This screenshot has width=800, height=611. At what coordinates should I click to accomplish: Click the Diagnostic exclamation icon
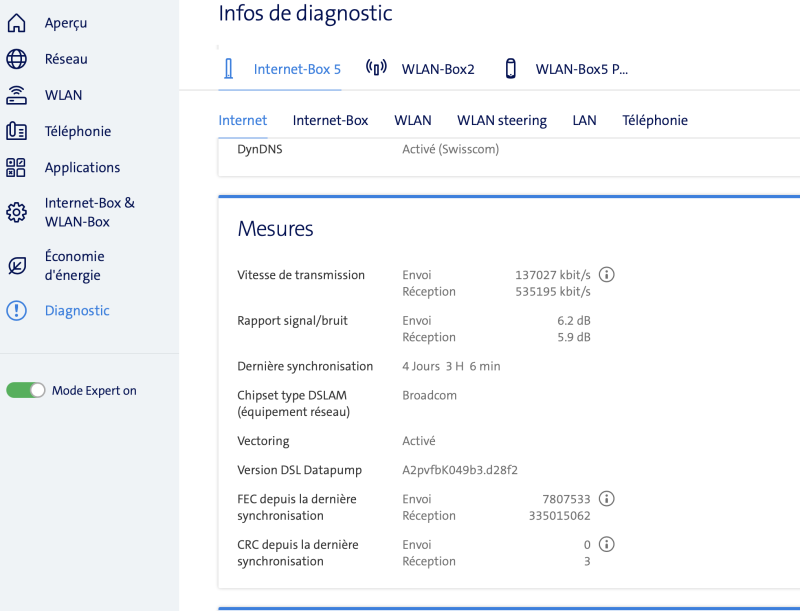(17, 311)
